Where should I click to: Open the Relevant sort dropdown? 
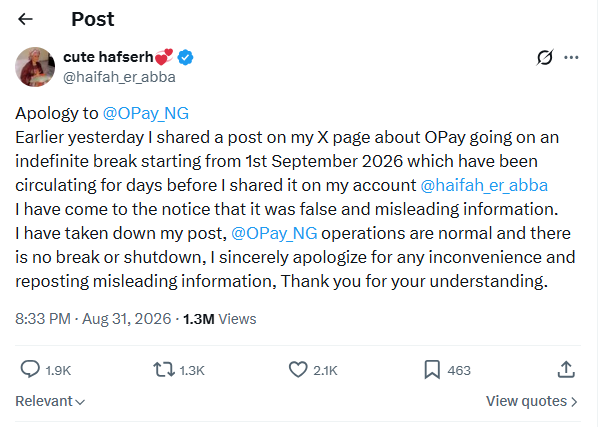pos(50,401)
